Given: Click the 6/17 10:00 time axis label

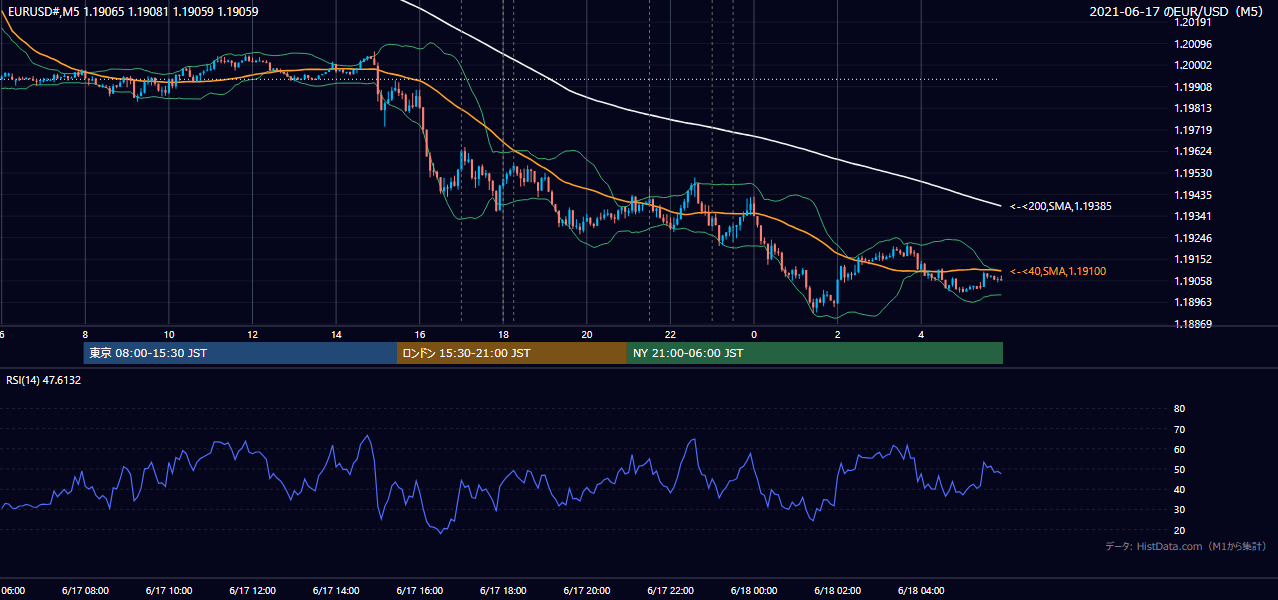Looking at the screenshot, I should point(168,590).
